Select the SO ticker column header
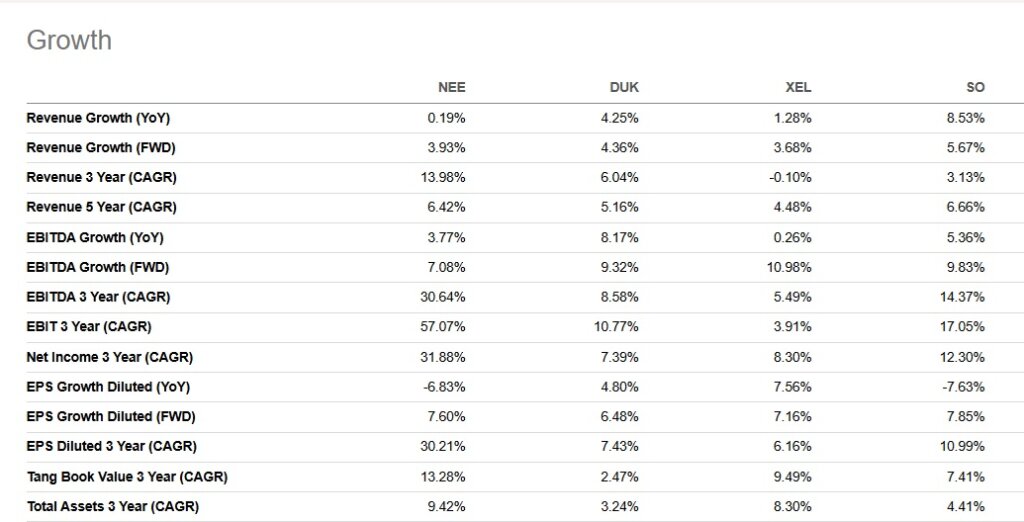 (975, 88)
